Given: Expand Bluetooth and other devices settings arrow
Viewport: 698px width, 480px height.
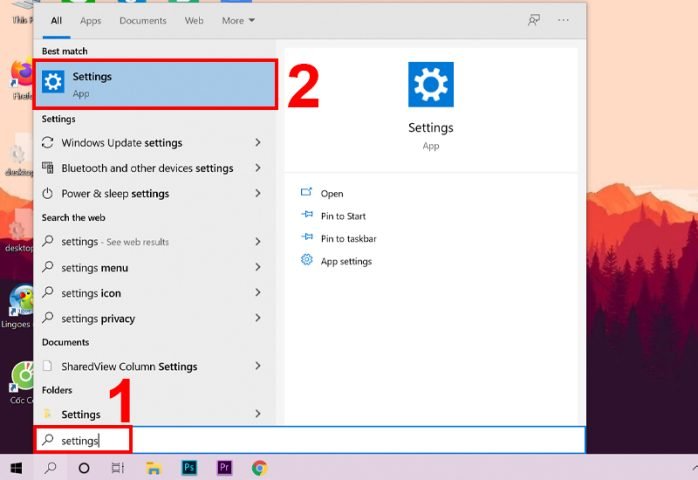Looking at the screenshot, I should click(258, 168).
